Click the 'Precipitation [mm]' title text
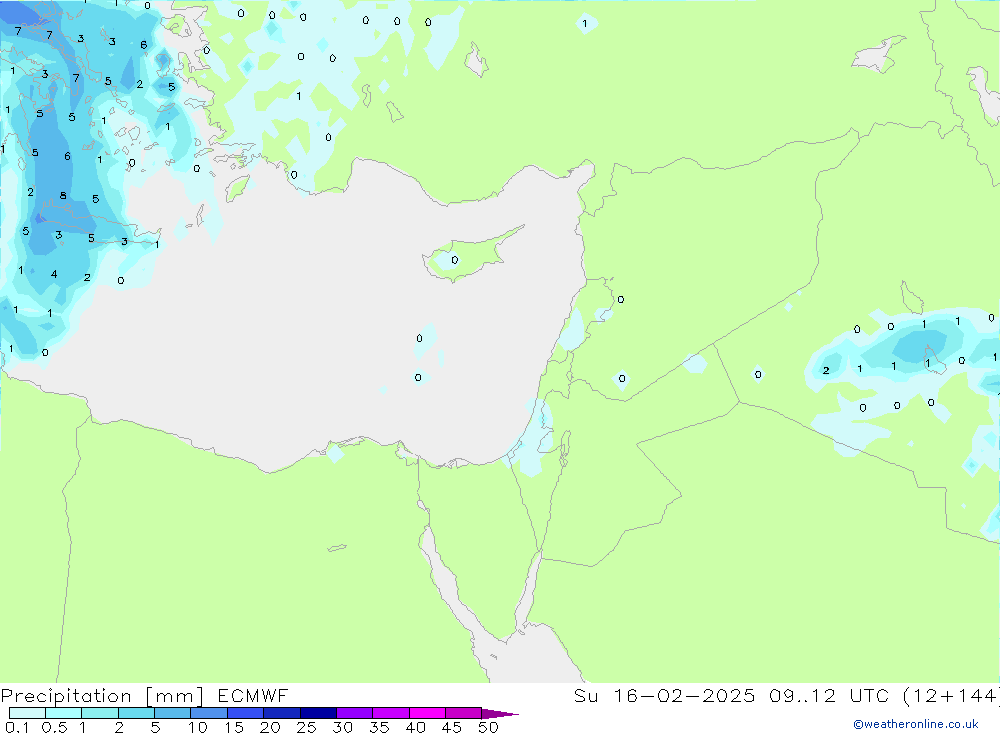The height and width of the screenshot is (733, 1000). (x=102, y=696)
